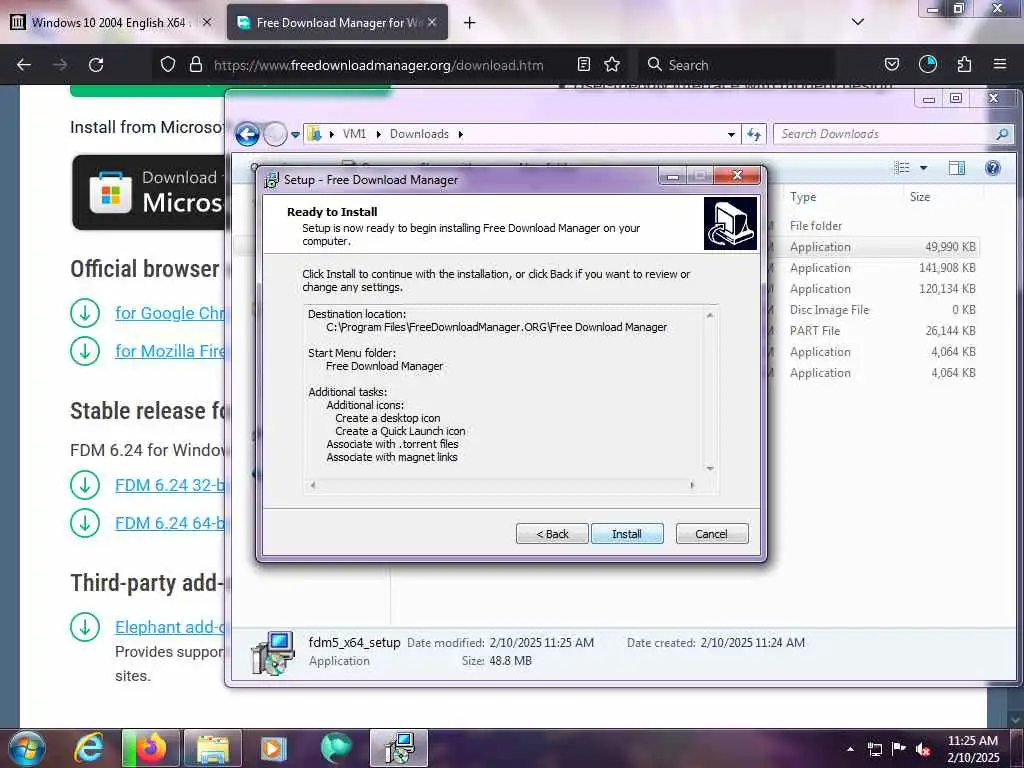Viewport: 1024px width, 768px height.
Task: Show hidden system tray icons
Action: tap(850, 749)
